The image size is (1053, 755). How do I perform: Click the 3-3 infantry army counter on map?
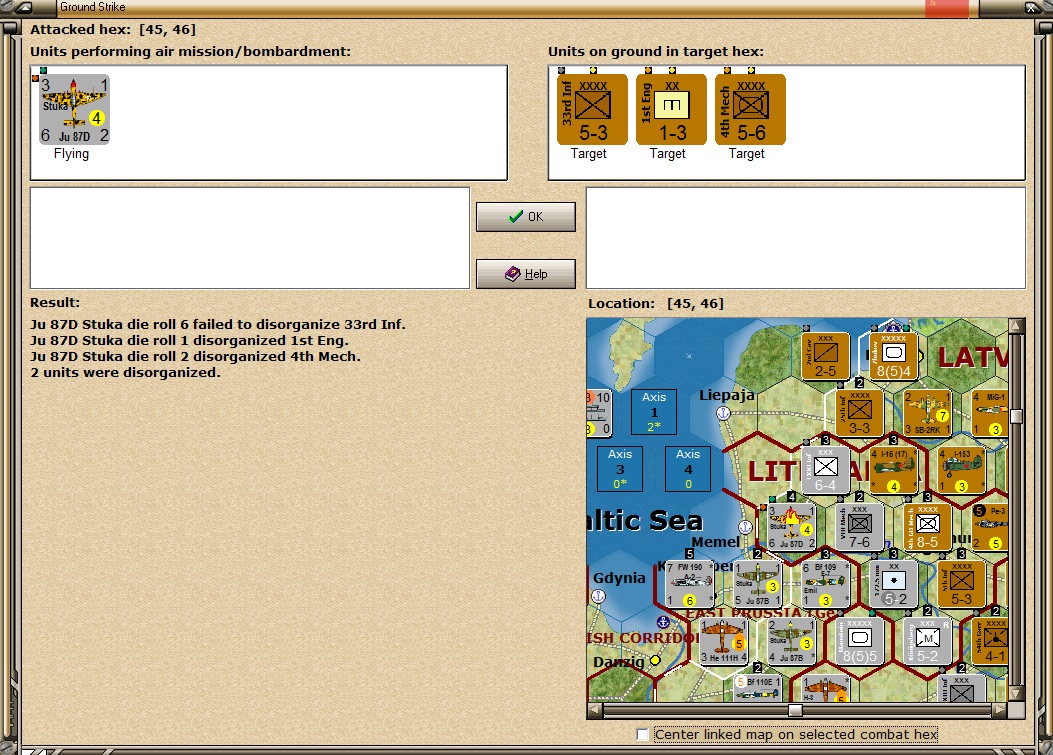pos(860,412)
